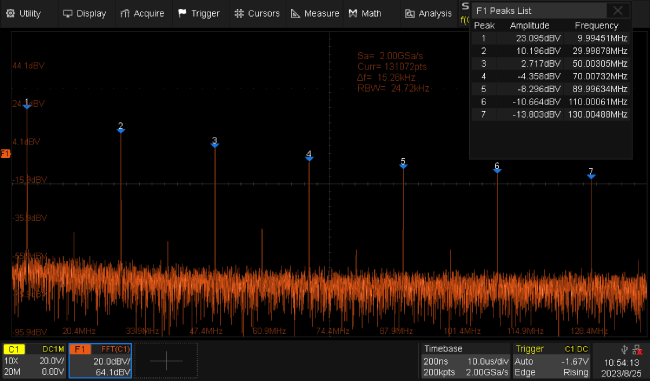Open the Display monitor menu
Screen dimensions: 650x381
(x=85, y=14)
